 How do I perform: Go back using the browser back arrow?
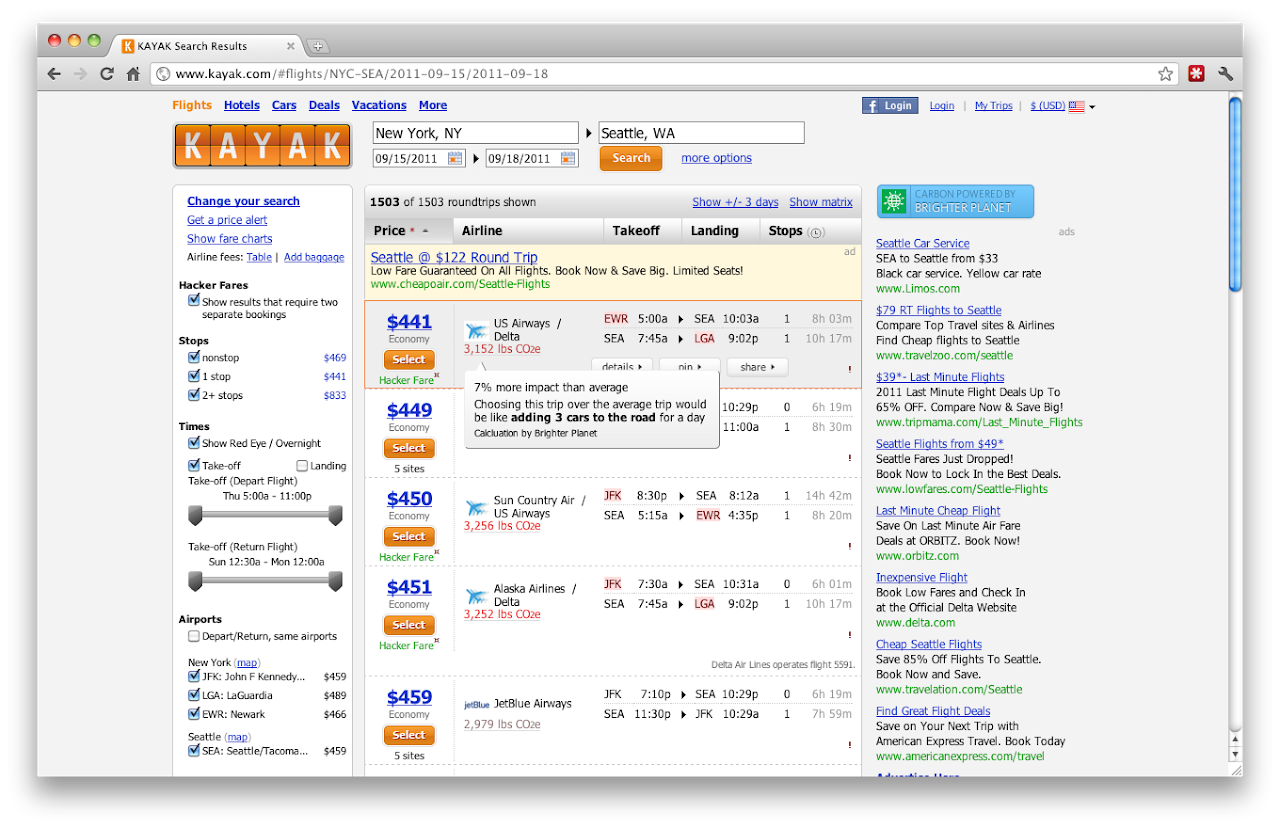point(54,74)
